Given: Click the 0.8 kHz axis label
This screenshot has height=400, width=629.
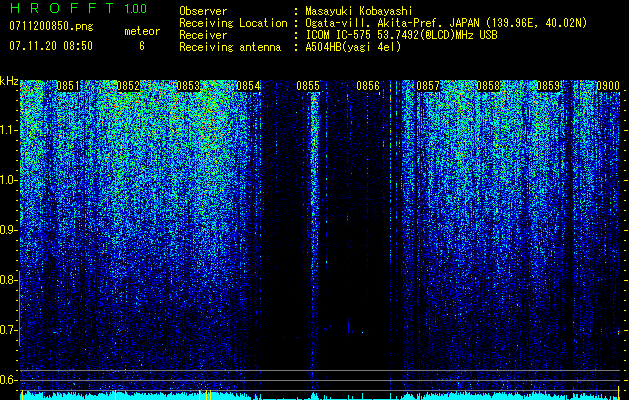Looking at the screenshot, I should (x=8, y=280).
